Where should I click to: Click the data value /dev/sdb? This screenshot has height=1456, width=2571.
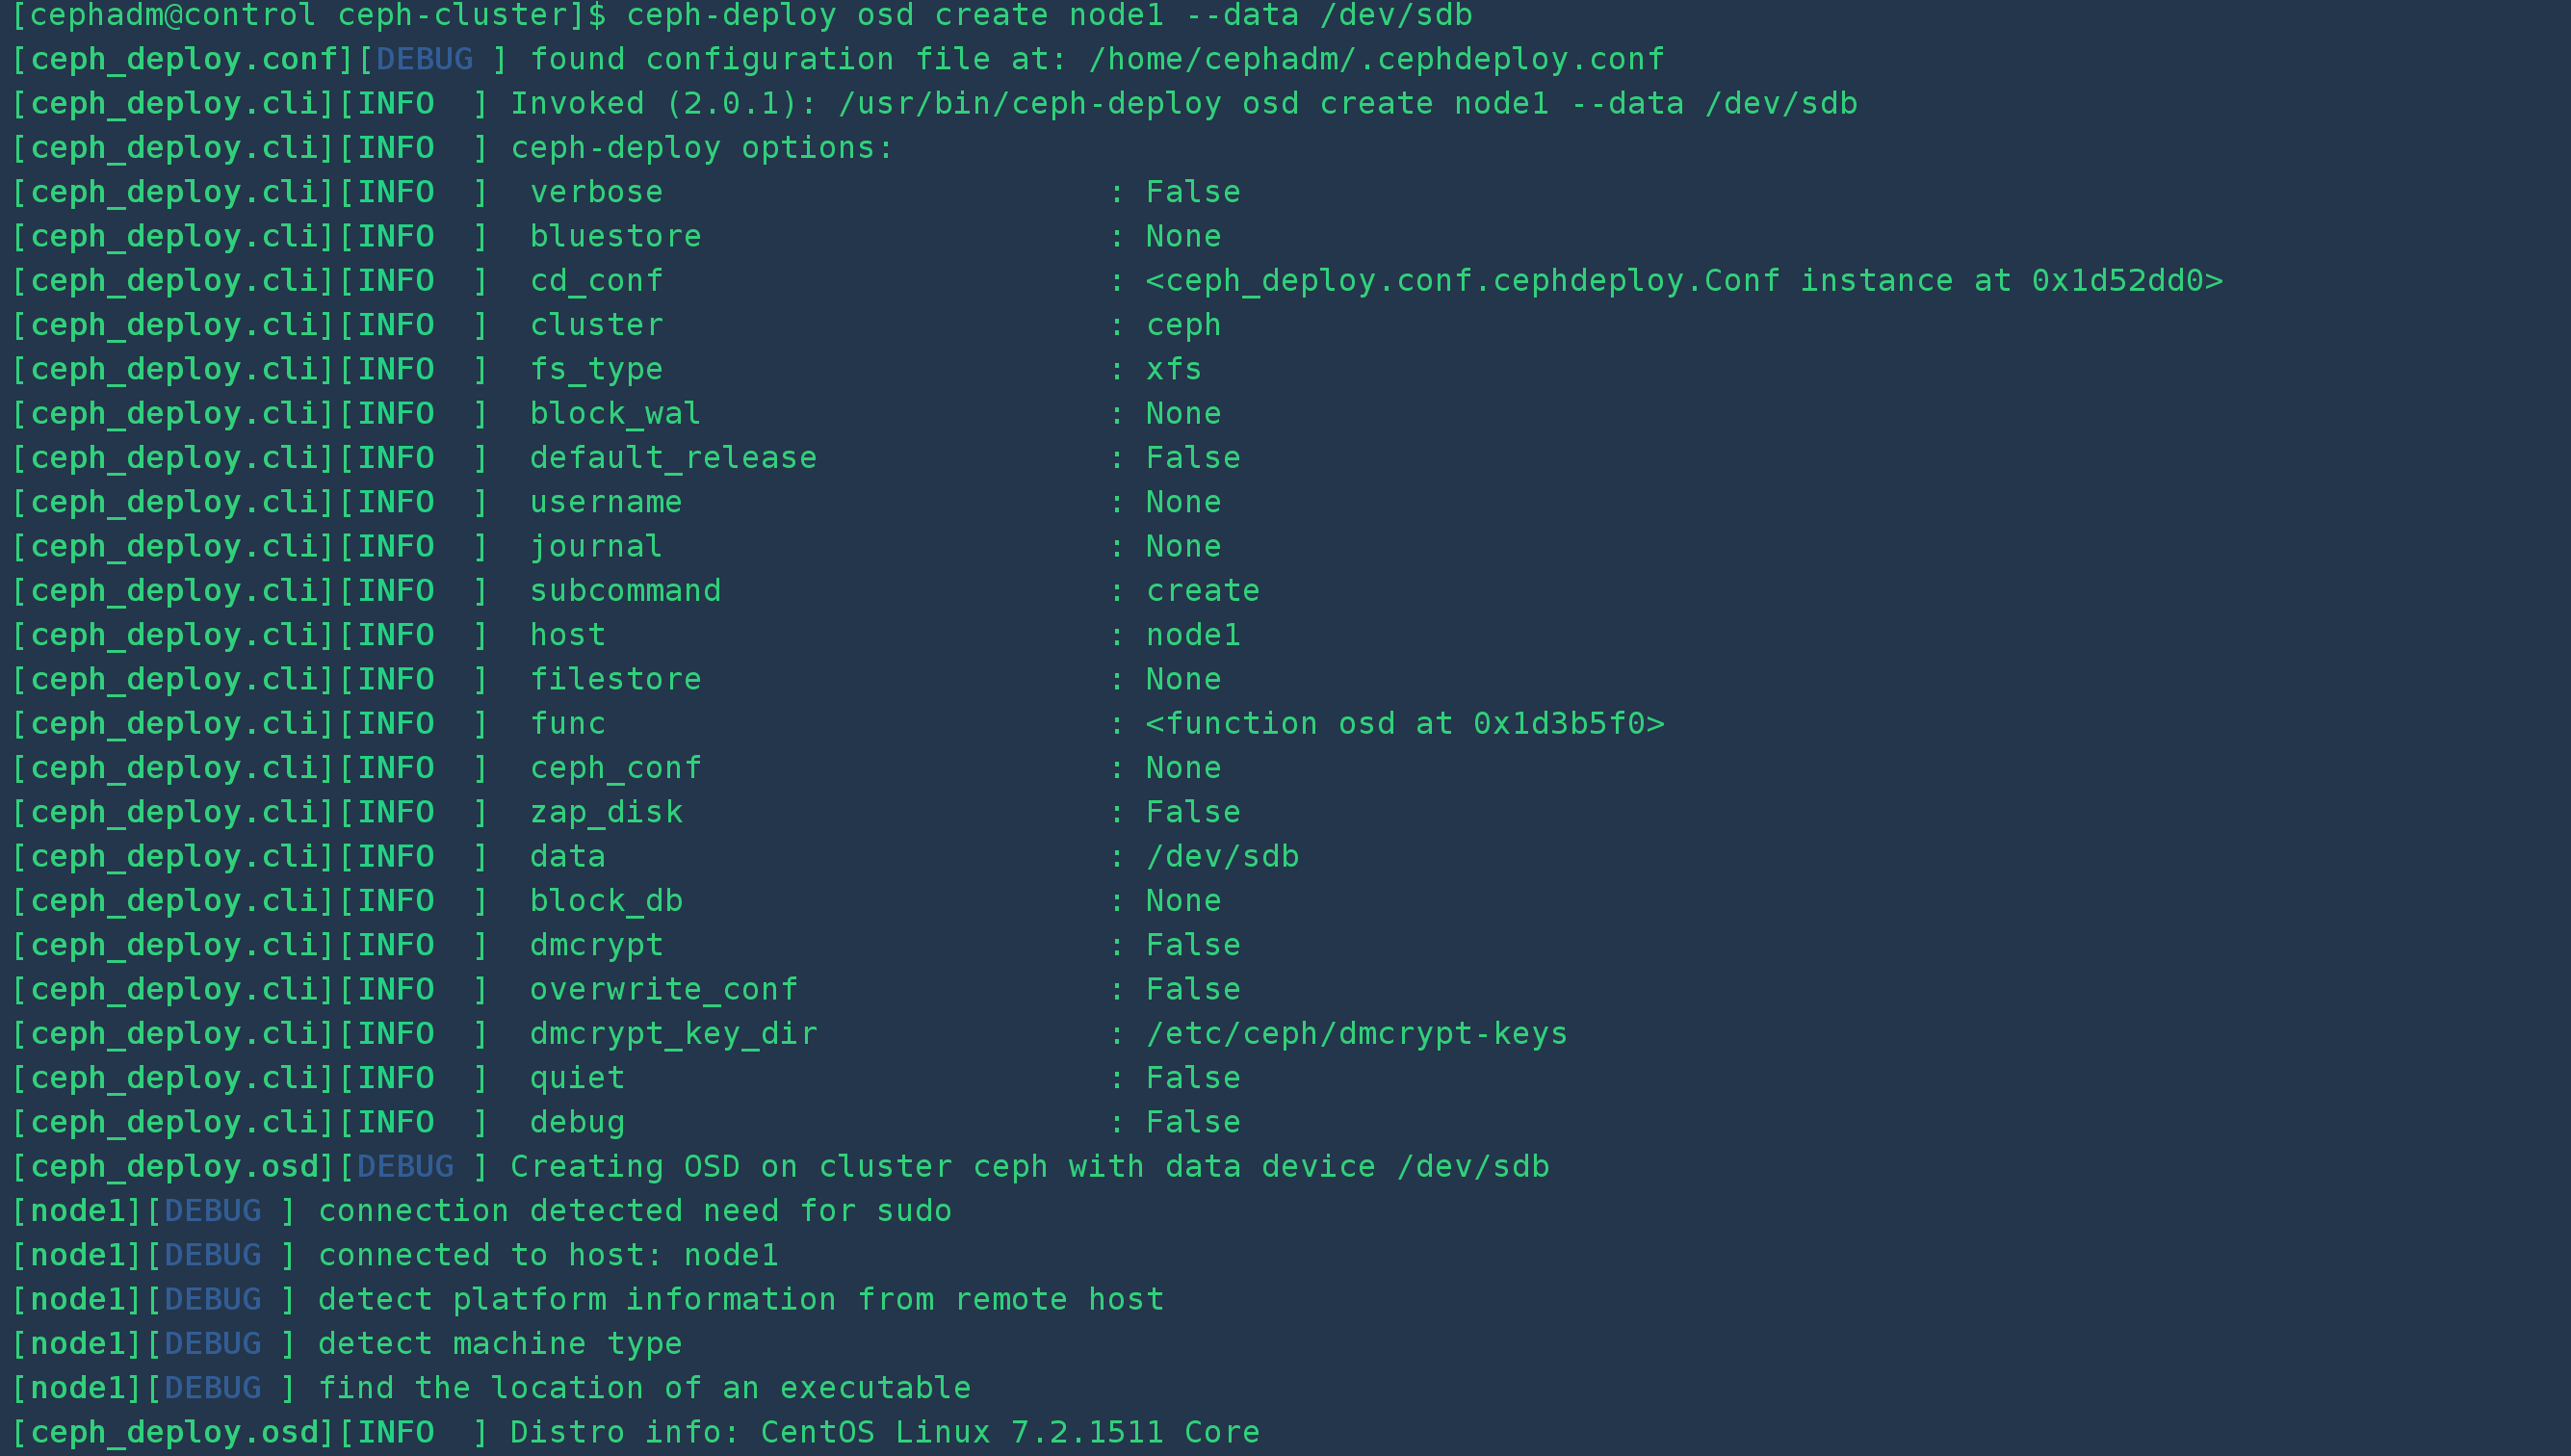(1222, 857)
